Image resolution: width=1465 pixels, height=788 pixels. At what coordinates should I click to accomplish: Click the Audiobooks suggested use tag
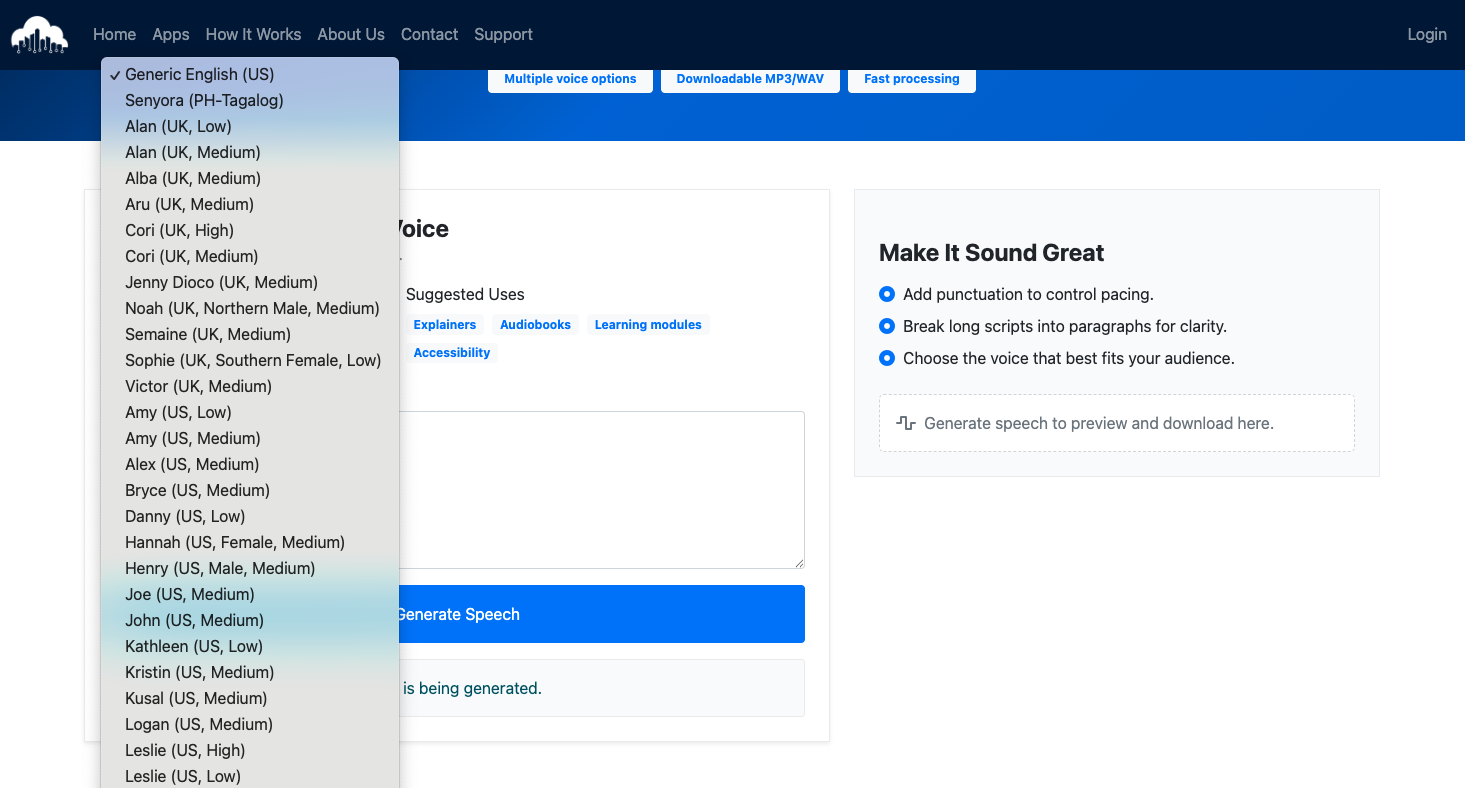click(x=535, y=324)
